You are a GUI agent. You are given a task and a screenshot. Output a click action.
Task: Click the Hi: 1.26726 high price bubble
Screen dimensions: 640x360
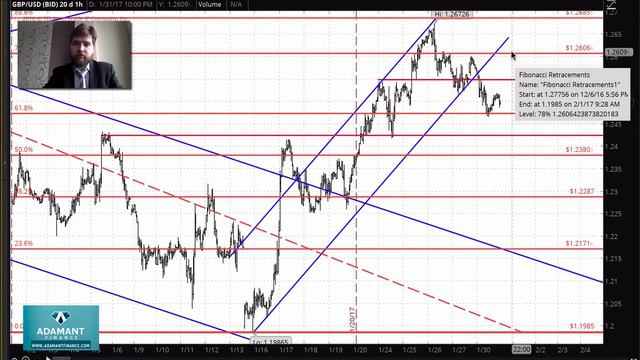point(452,14)
